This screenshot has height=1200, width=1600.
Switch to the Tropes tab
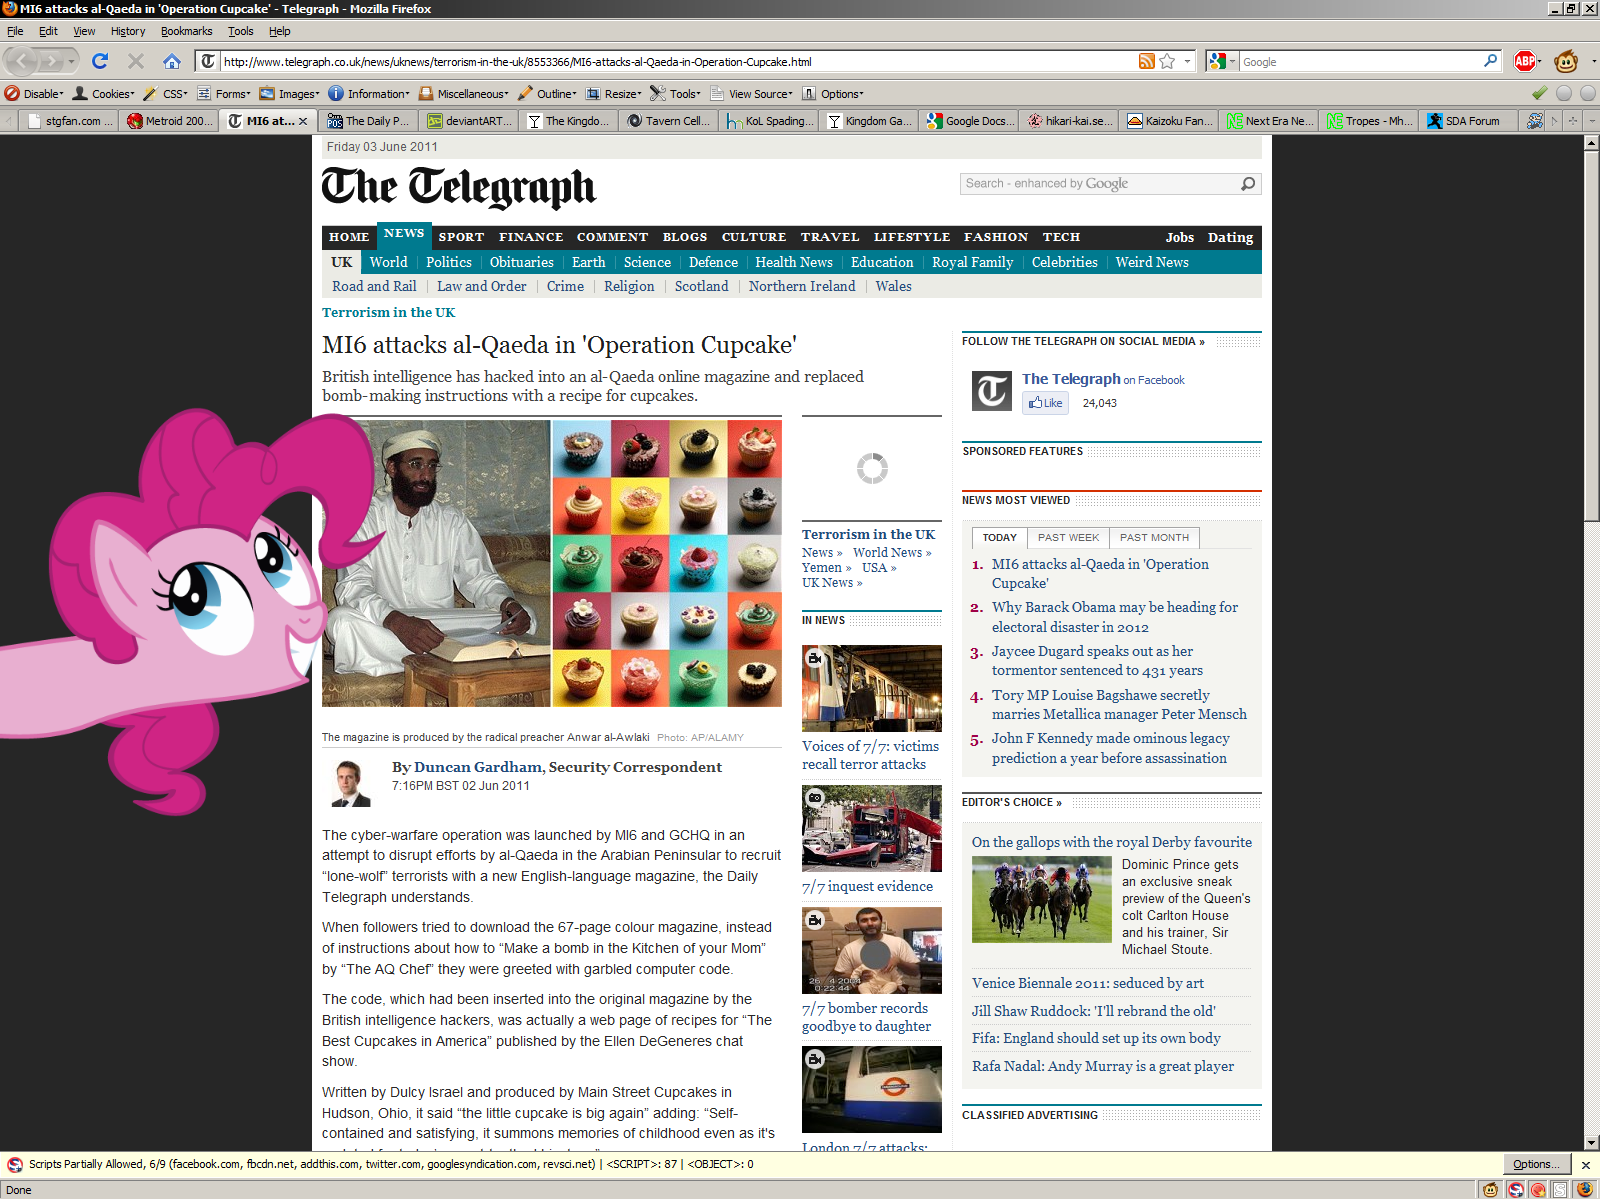[x=1370, y=121]
